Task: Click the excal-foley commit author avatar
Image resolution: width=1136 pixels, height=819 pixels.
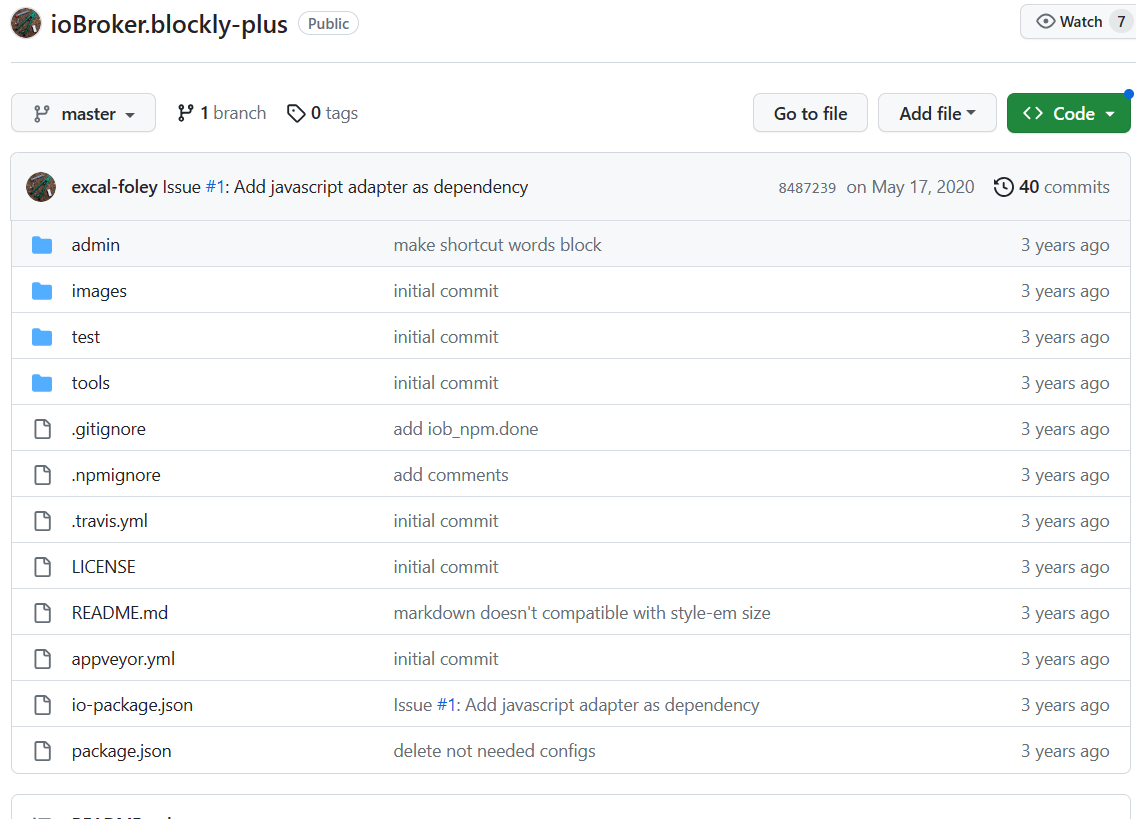Action: (41, 187)
